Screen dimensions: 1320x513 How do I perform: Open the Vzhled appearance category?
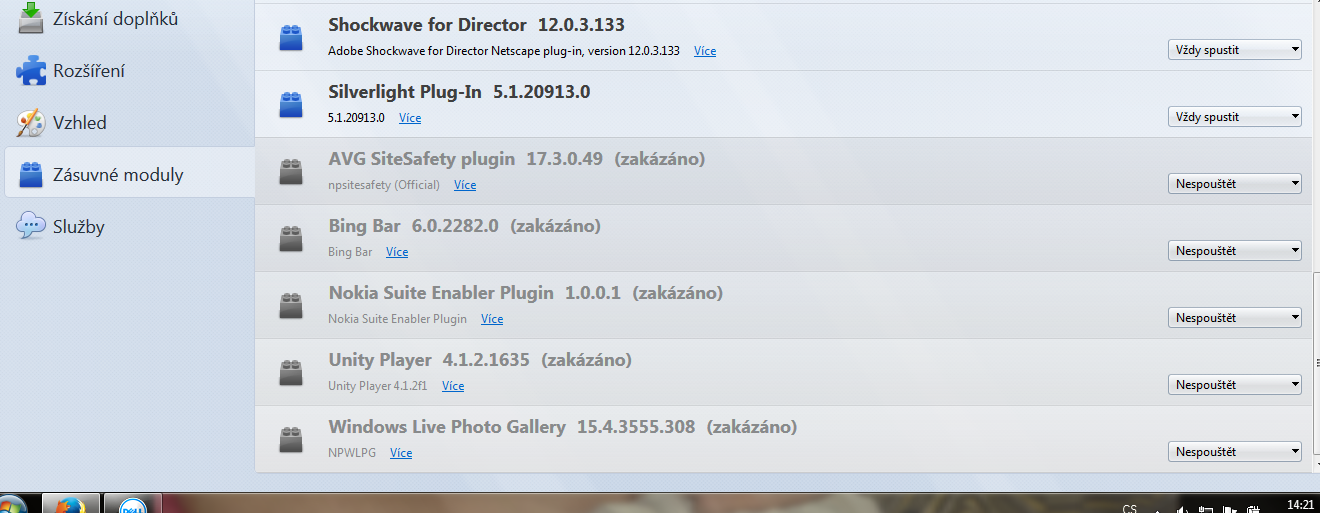click(x=79, y=123)
